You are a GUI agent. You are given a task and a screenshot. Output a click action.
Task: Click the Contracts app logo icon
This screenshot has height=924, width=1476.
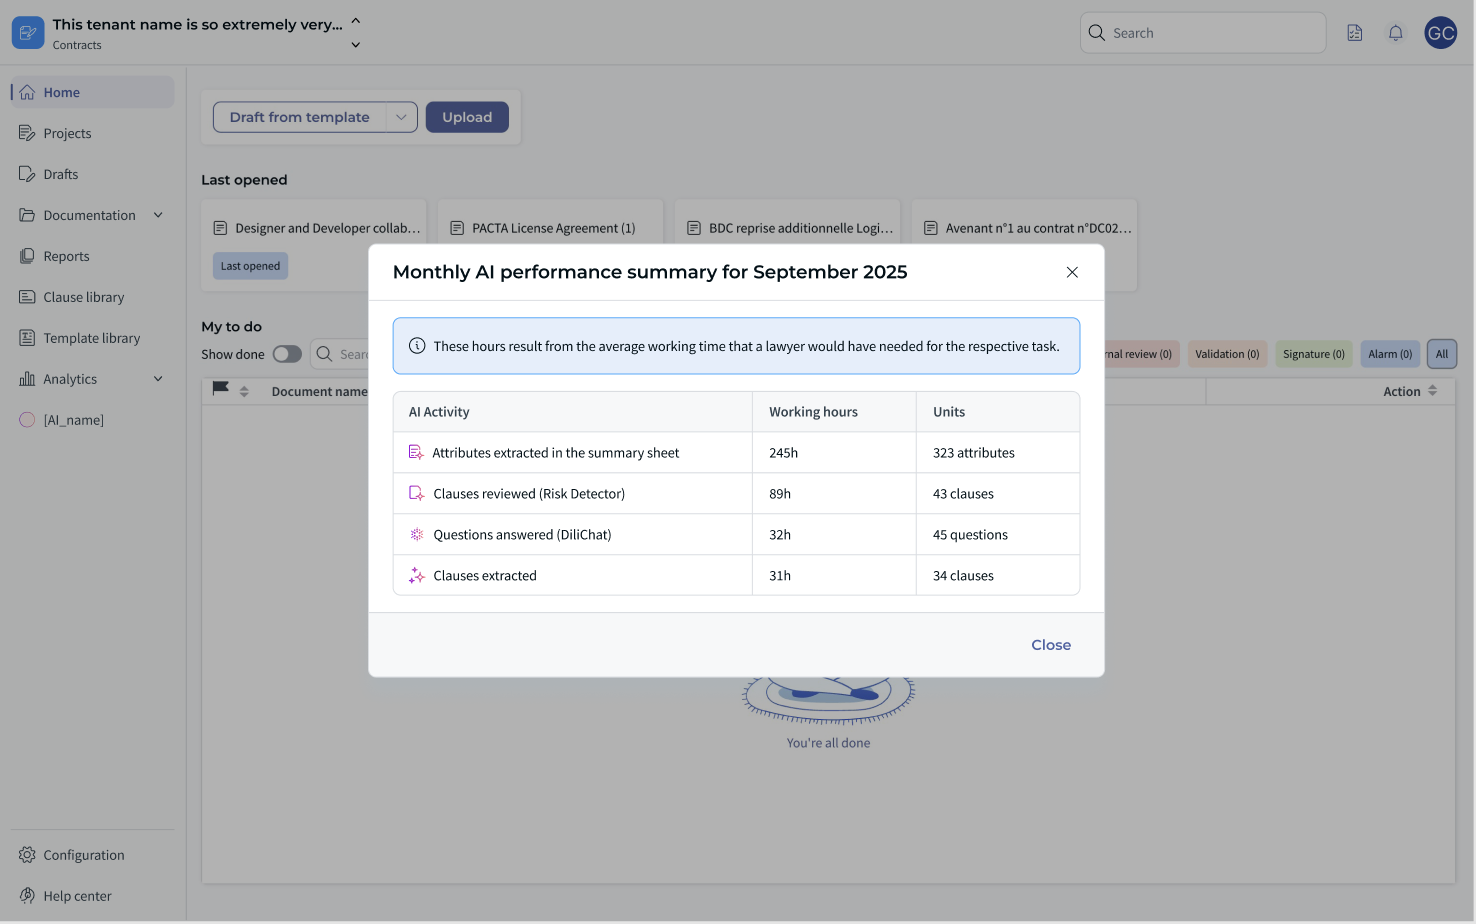[x=28, y=33]
